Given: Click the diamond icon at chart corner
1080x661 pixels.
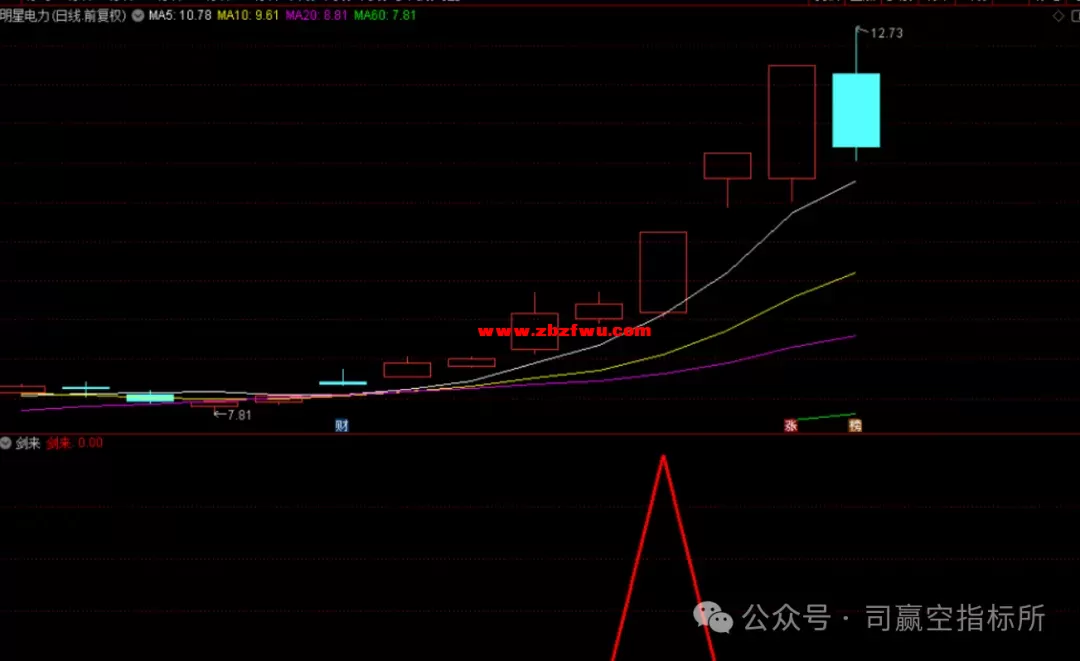Looking at the screenshot, I should coord(1059,16).
